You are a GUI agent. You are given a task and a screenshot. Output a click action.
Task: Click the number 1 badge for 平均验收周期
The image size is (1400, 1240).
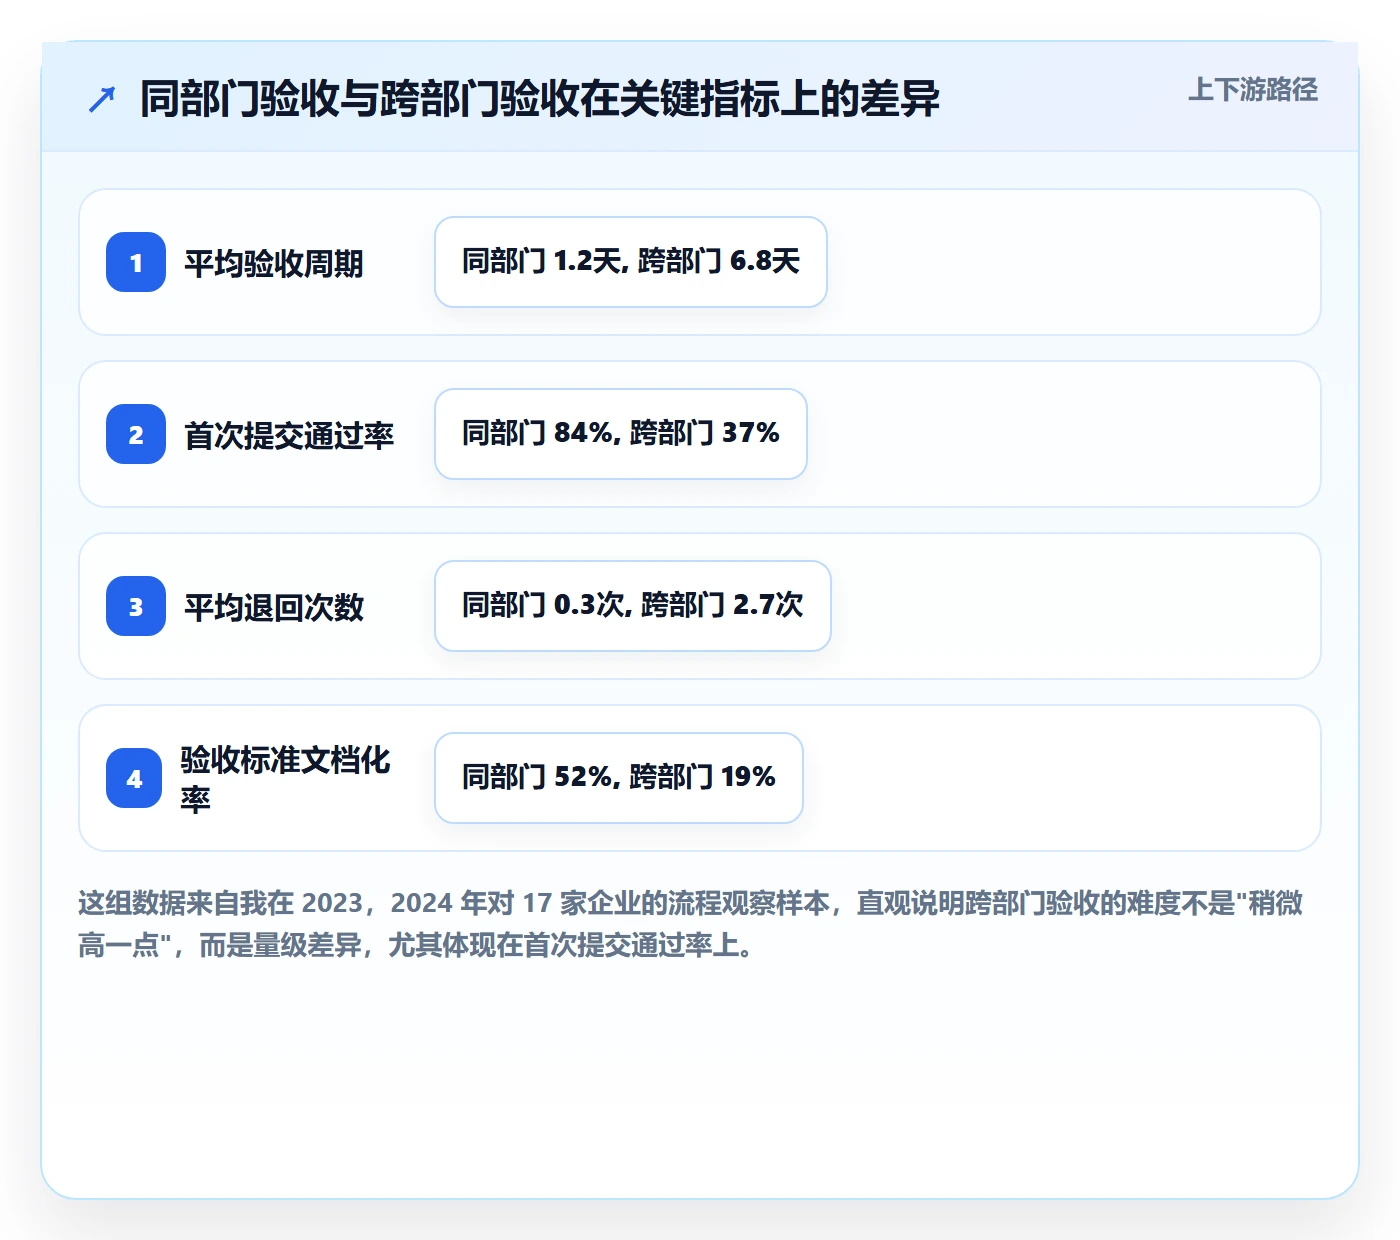(136, 262)
